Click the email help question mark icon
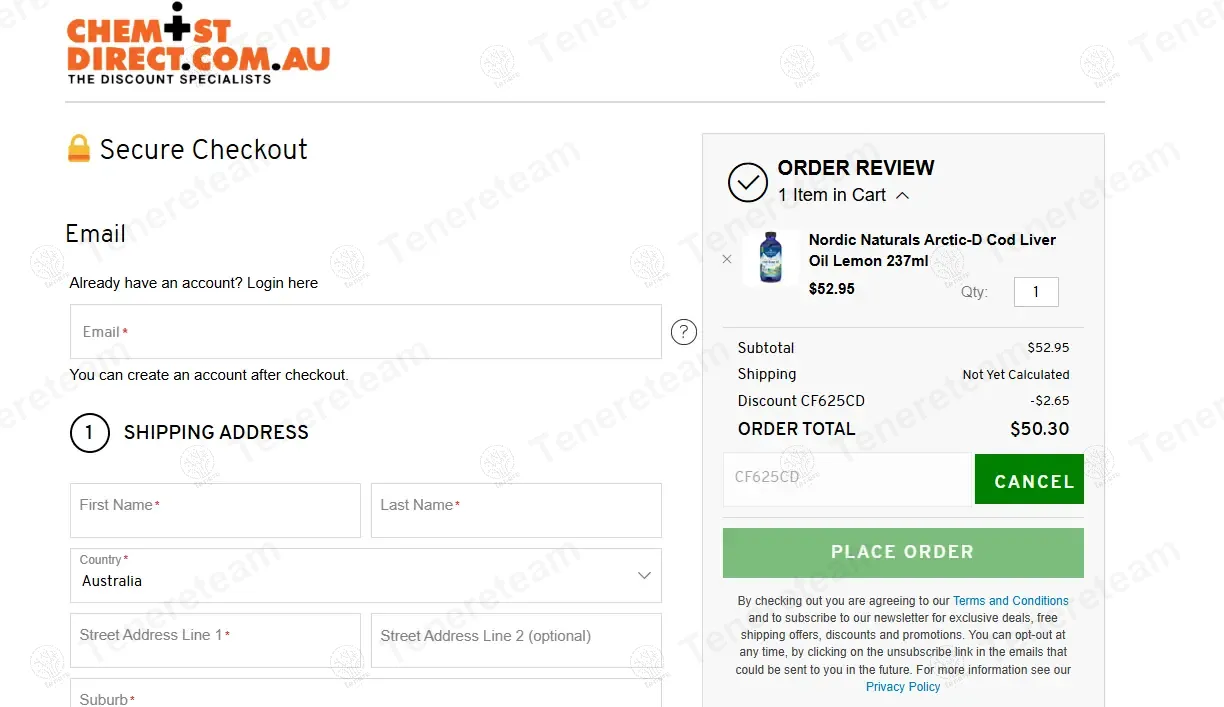The width and height of the screenshot is (1224, 707). (684, 332)
